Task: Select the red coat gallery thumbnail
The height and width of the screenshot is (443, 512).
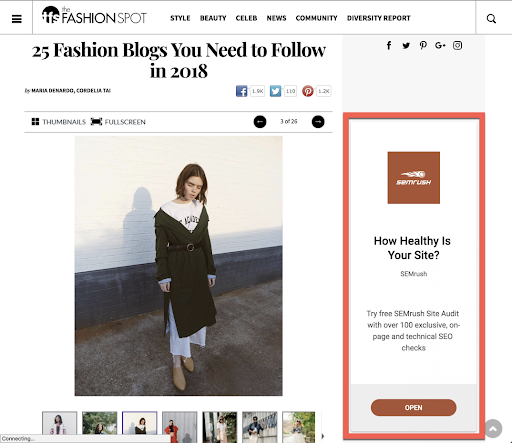Action: click(180, 427)
